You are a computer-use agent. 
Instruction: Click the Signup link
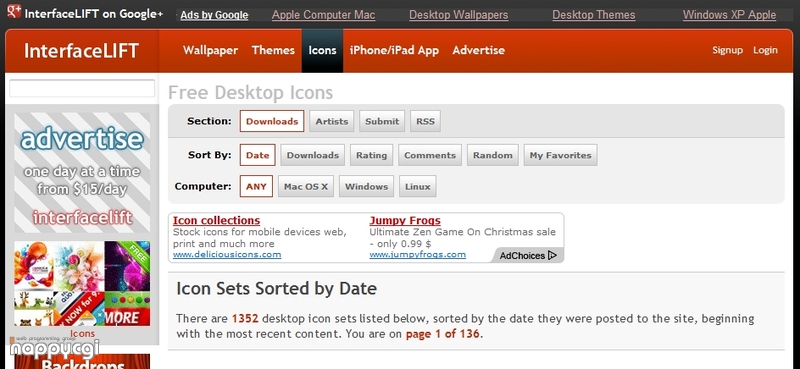(728, 50)
